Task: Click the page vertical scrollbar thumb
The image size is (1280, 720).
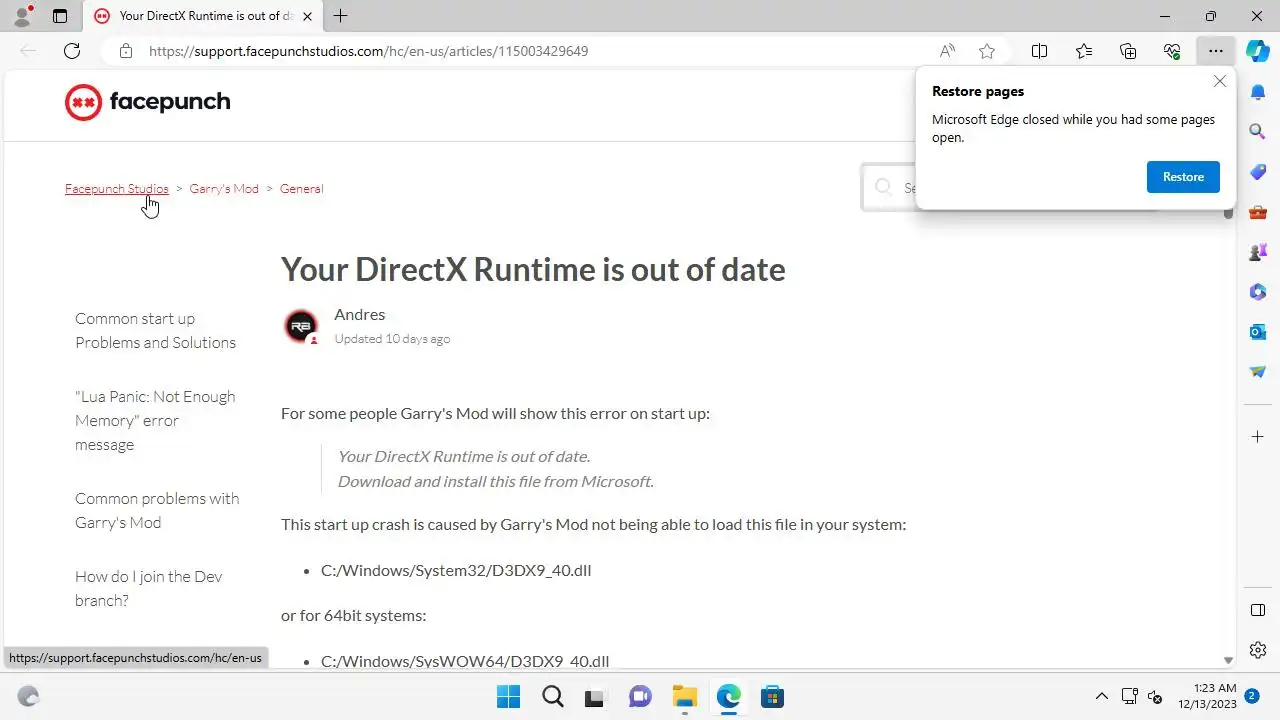Action: (x=1228, y=212)
